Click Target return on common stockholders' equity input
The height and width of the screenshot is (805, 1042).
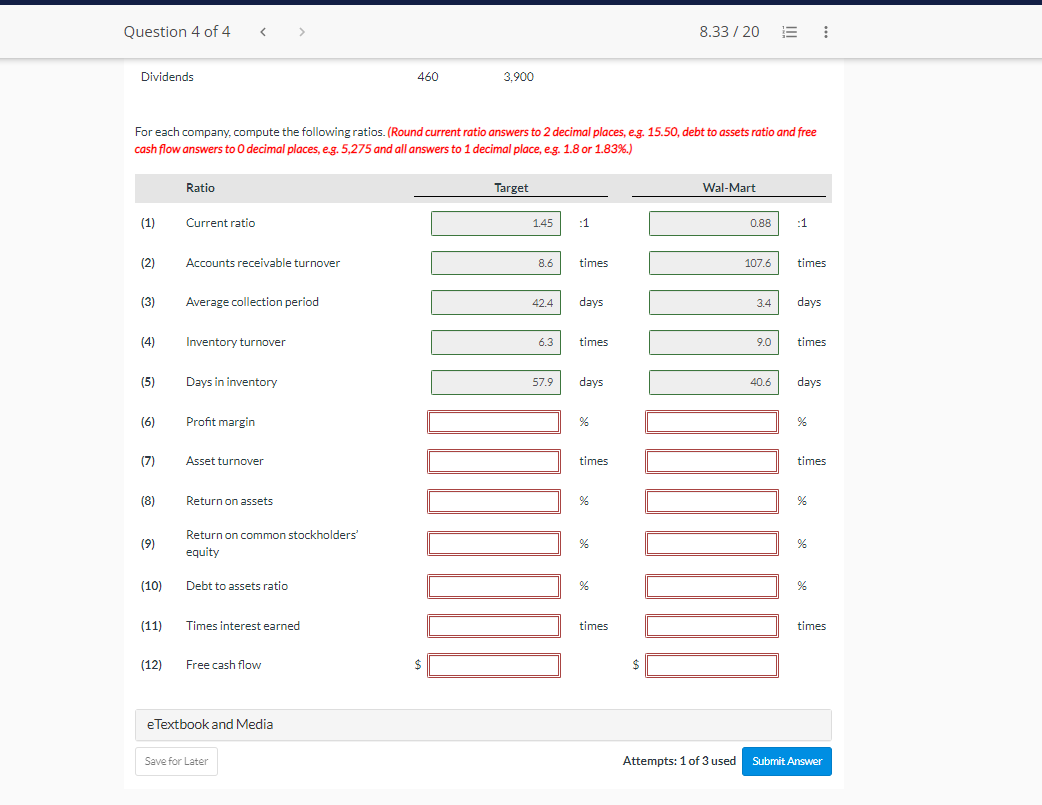coord(494,543)
